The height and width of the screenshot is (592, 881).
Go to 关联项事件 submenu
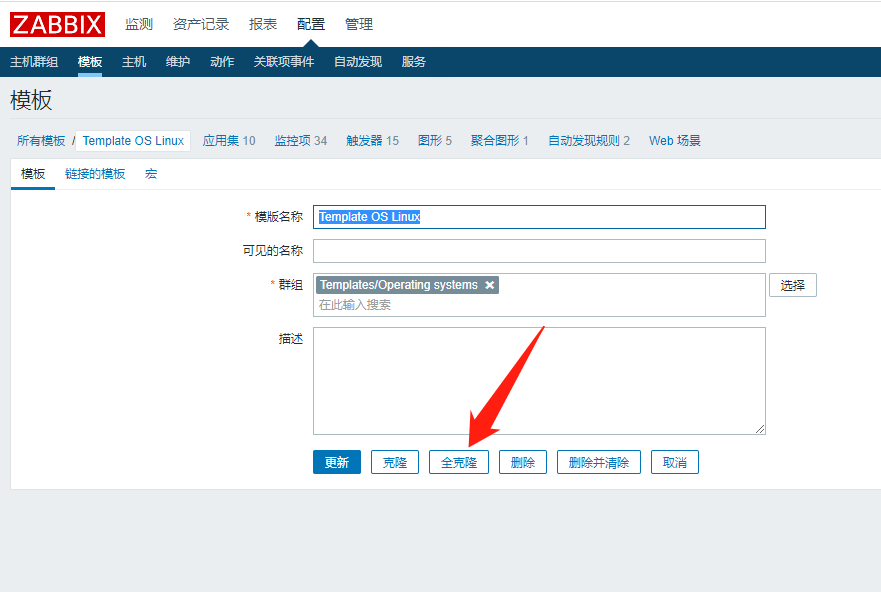pos(284,62)
